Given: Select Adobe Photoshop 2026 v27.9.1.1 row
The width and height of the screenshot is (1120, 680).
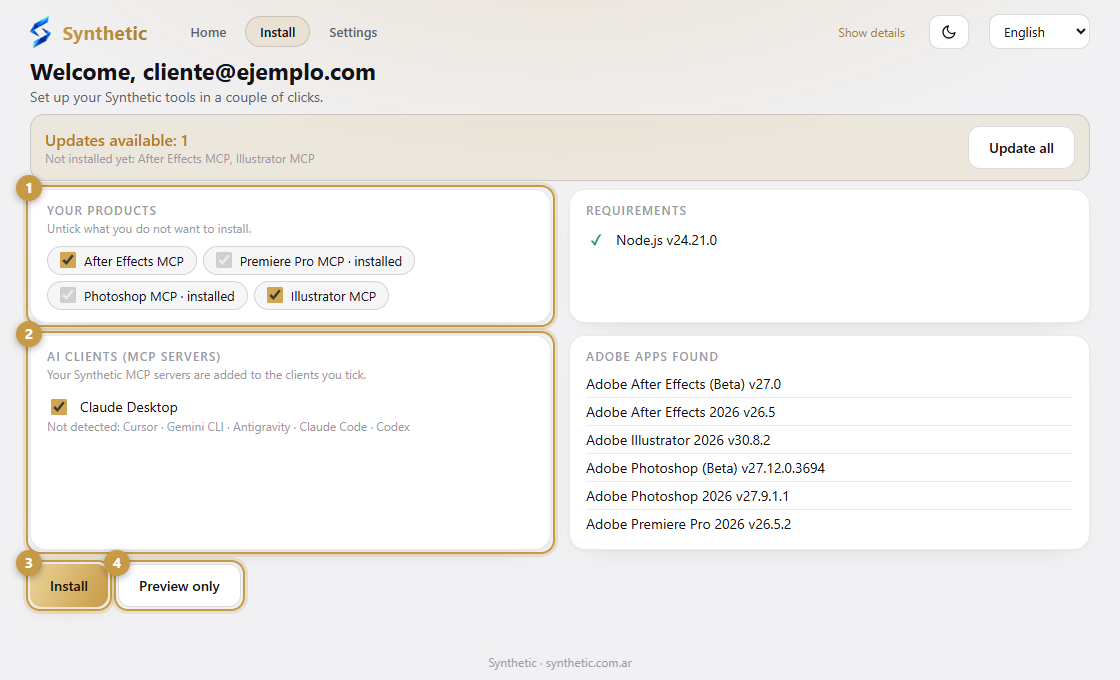Looking at the screenshot, I should (x=829, y=496).
